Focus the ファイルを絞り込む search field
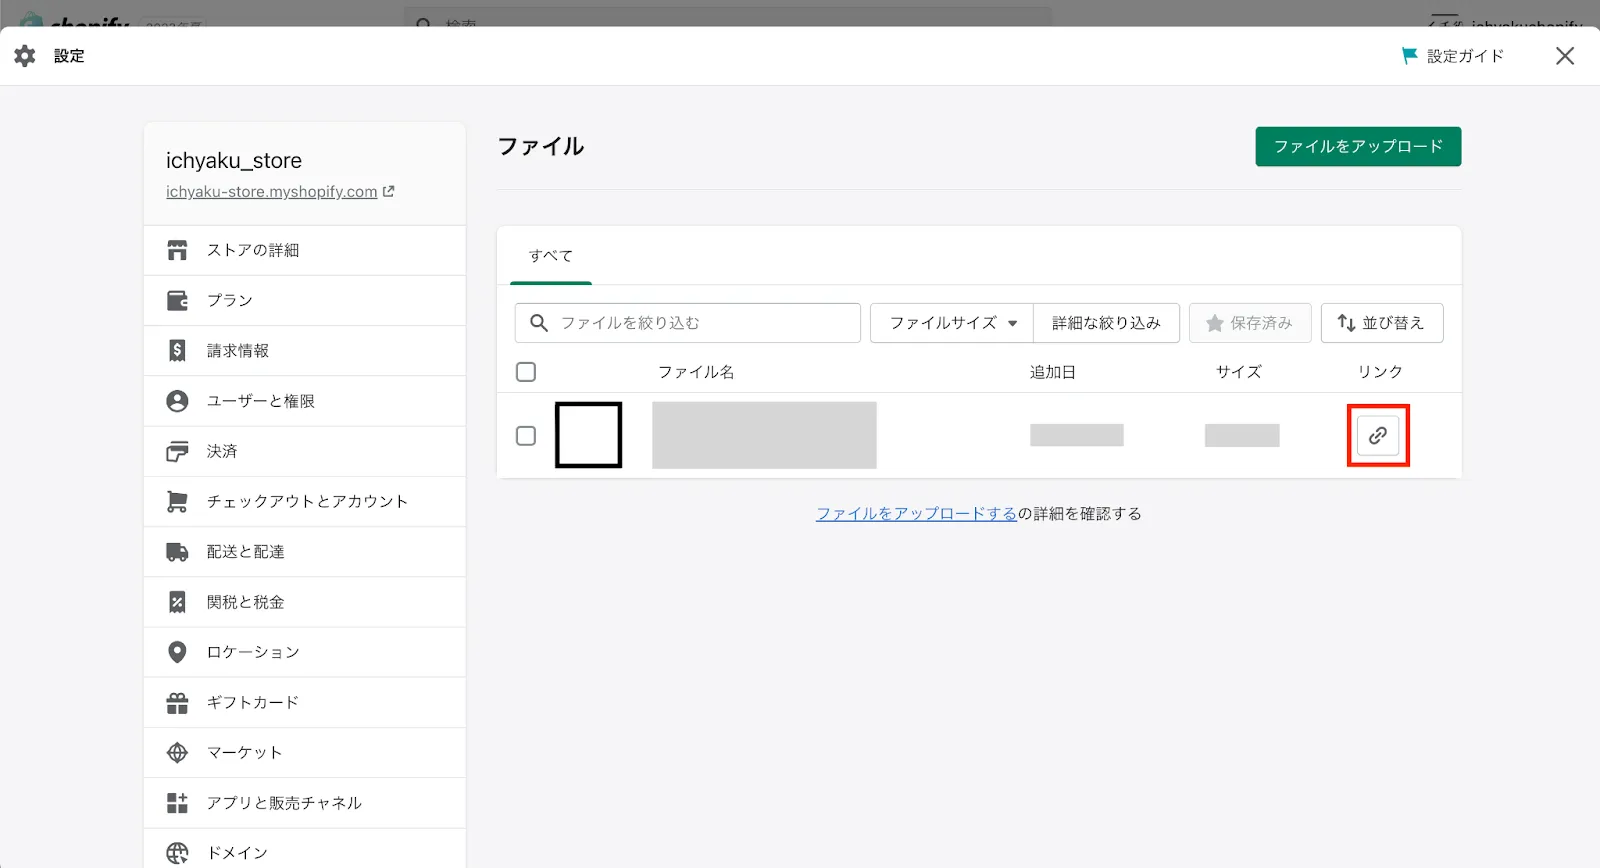Screen dimensions: 1600x868 [688, 323]
